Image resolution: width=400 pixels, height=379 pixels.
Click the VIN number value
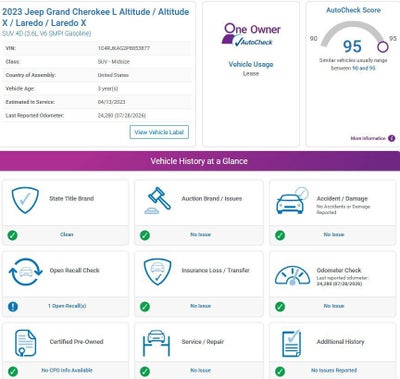tap(124, 48)
